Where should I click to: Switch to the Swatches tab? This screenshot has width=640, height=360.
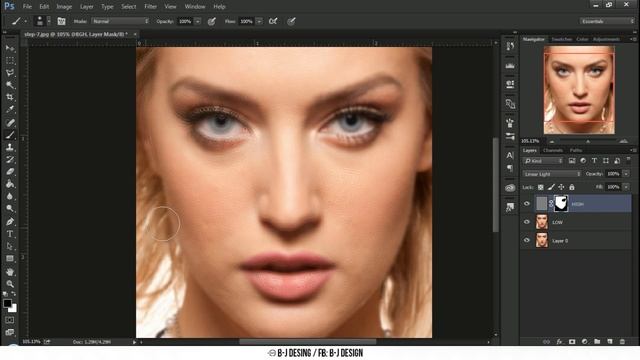click(x=562, y=39)
